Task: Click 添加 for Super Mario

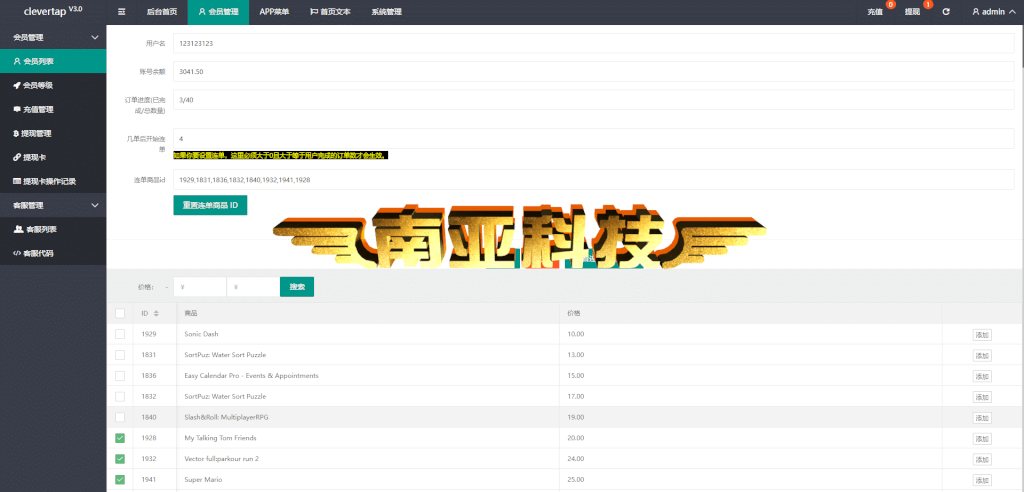Action: (x=982, y=480)
